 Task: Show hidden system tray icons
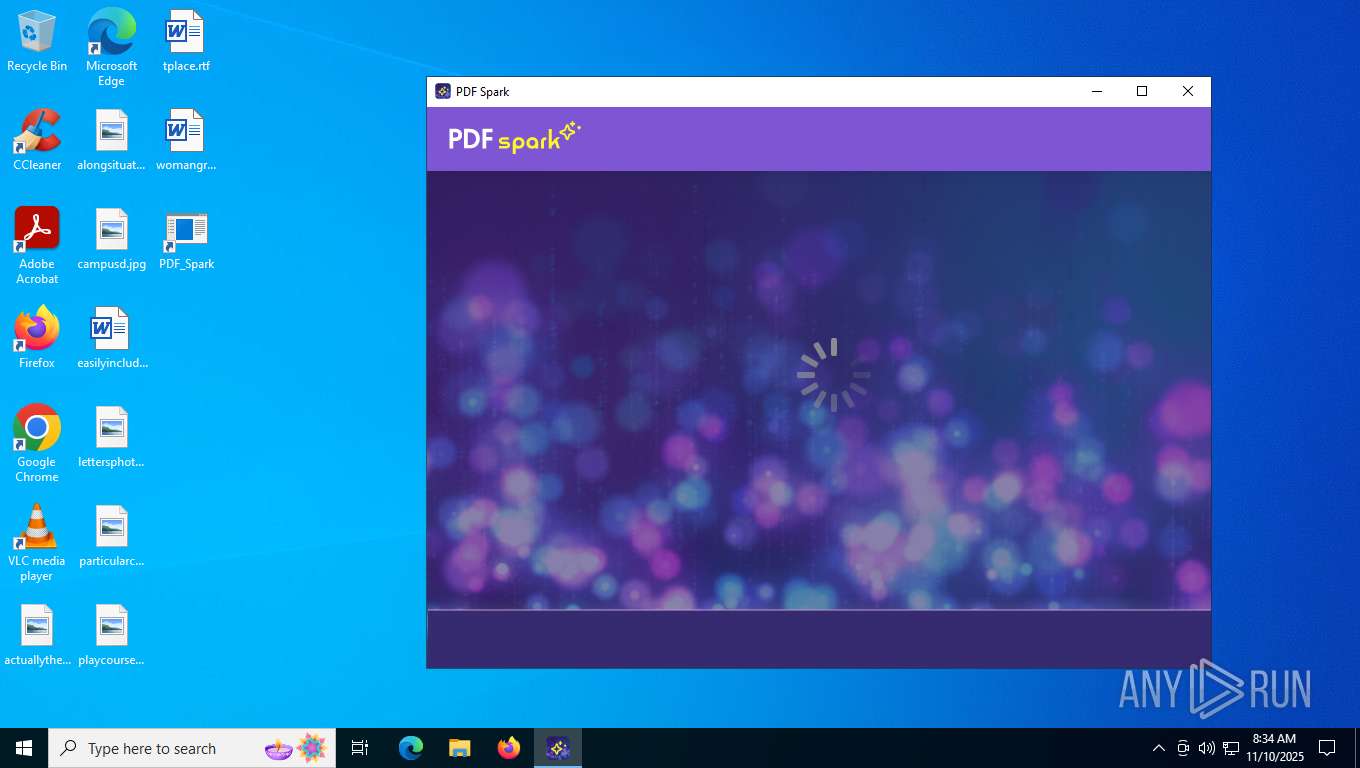[x=1159, y=748]
